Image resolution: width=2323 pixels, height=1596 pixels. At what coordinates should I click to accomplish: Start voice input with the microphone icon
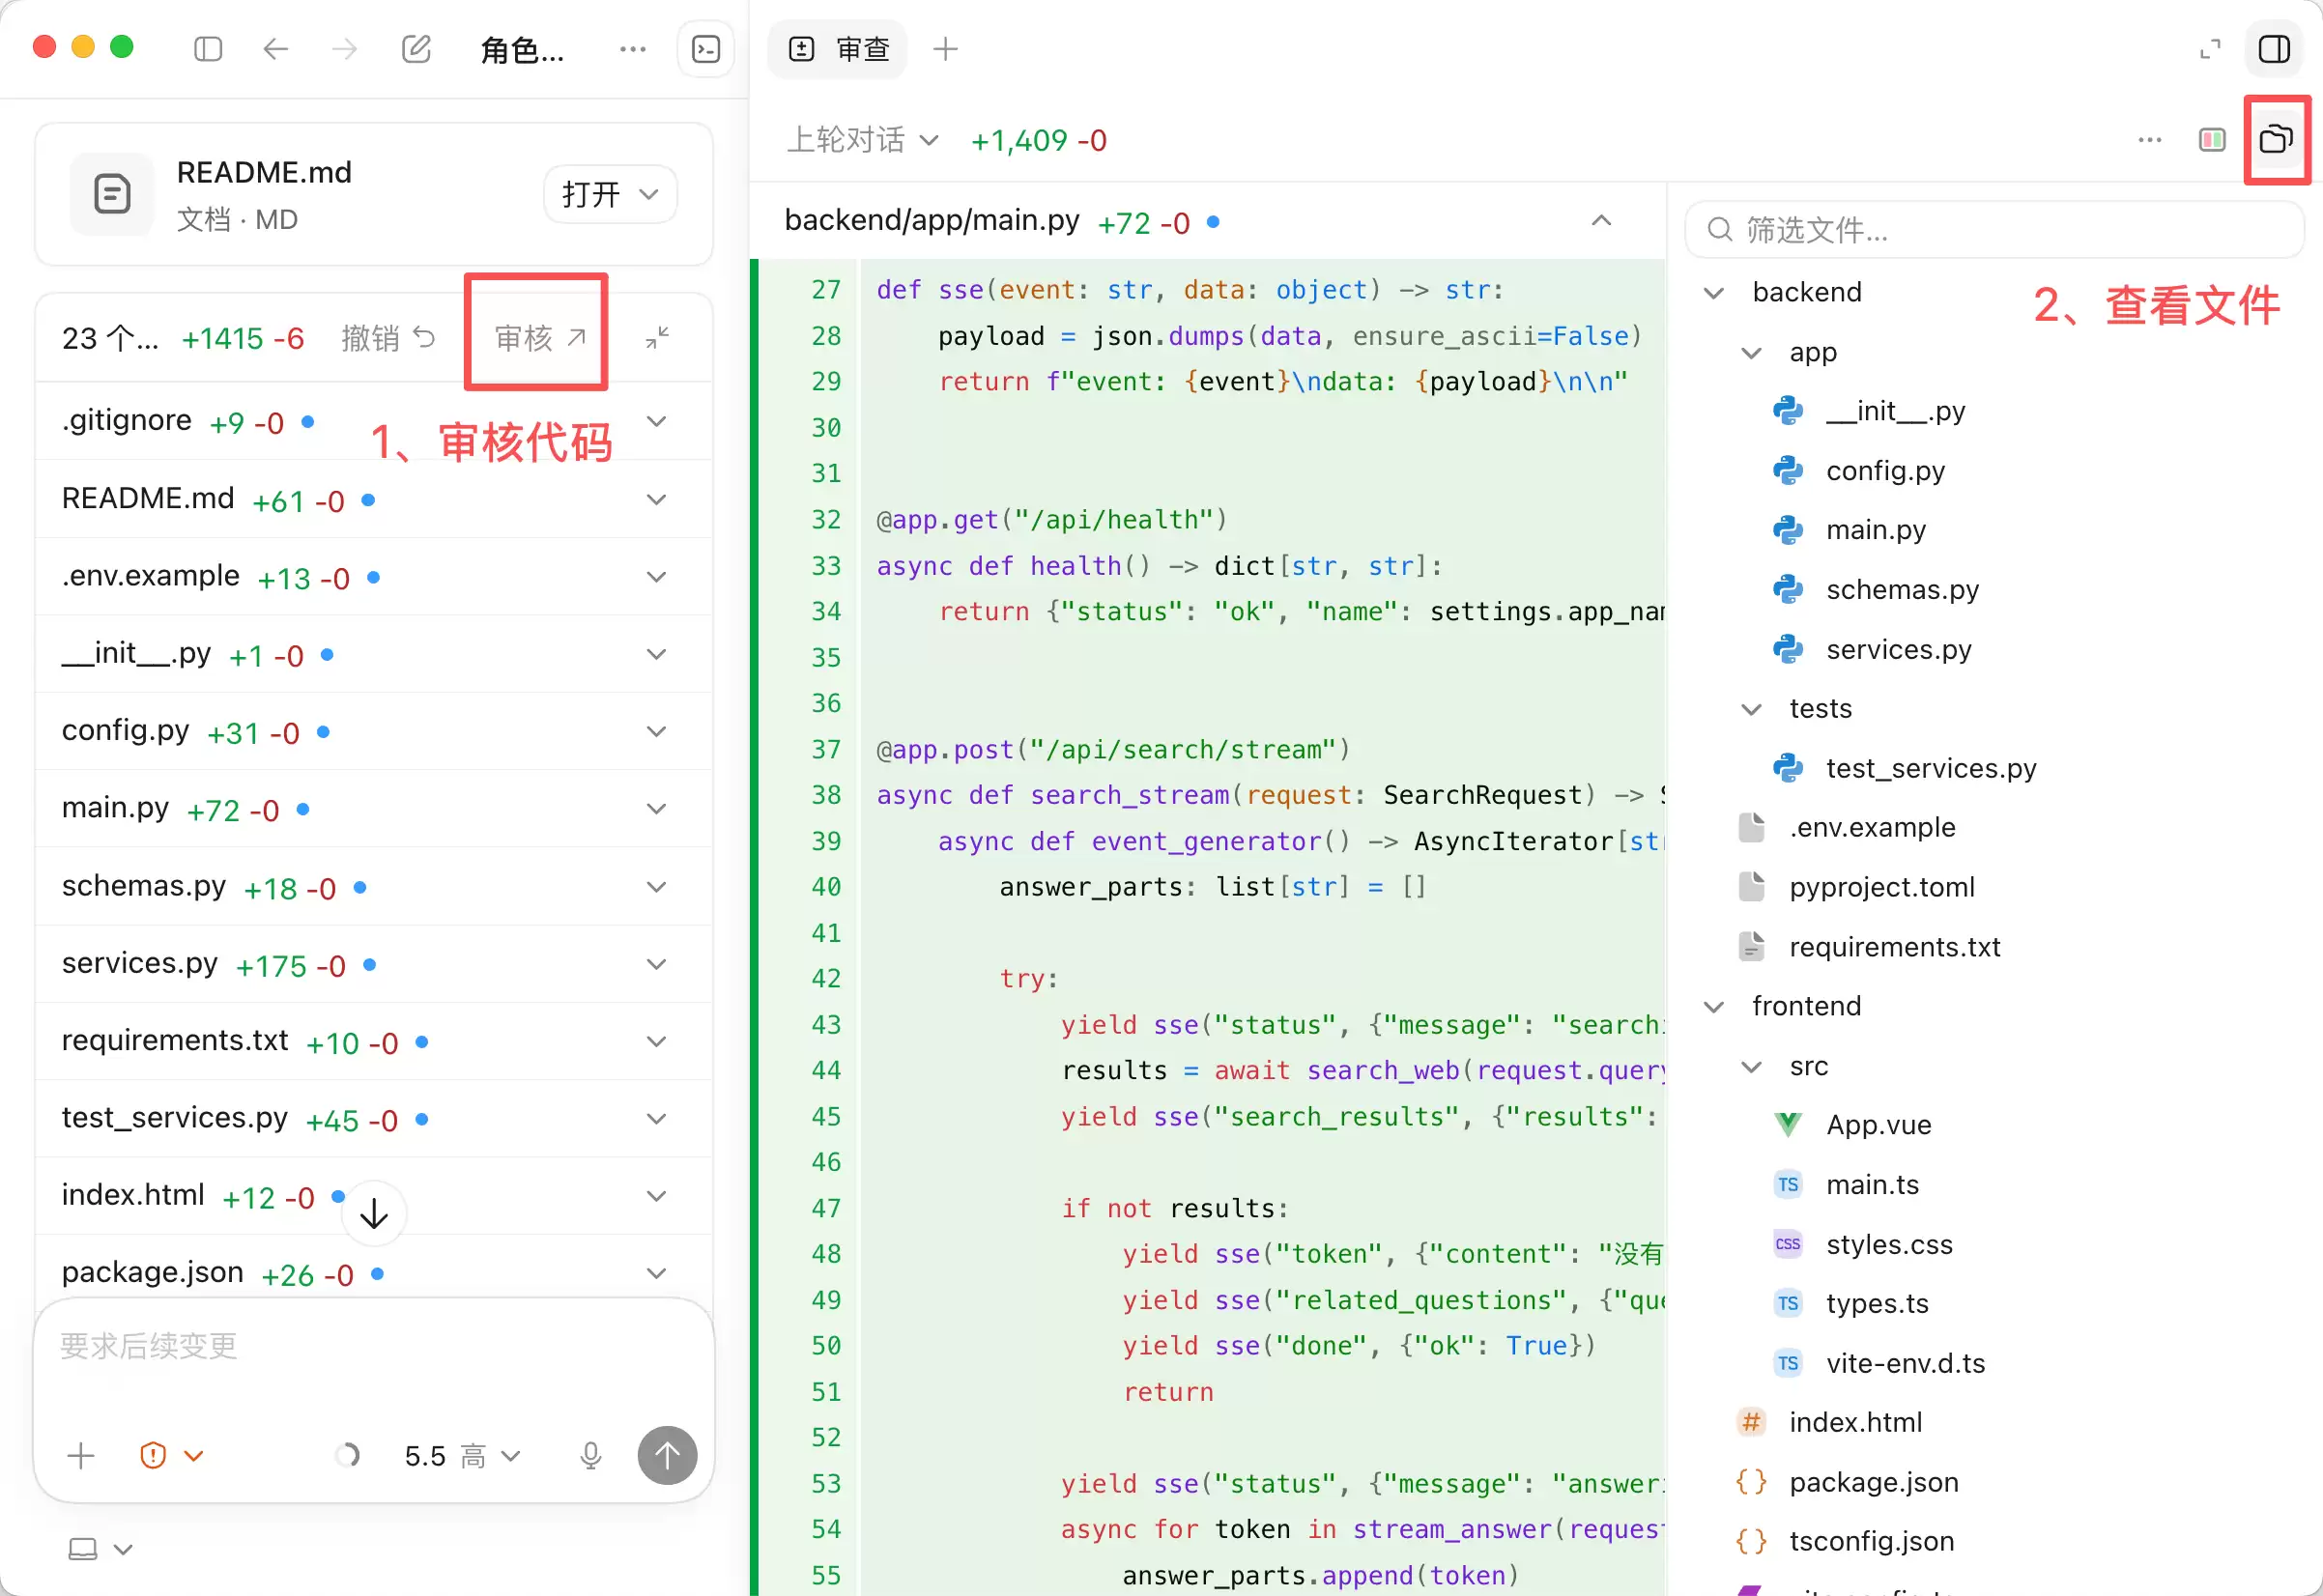(x=591, y=1456)
